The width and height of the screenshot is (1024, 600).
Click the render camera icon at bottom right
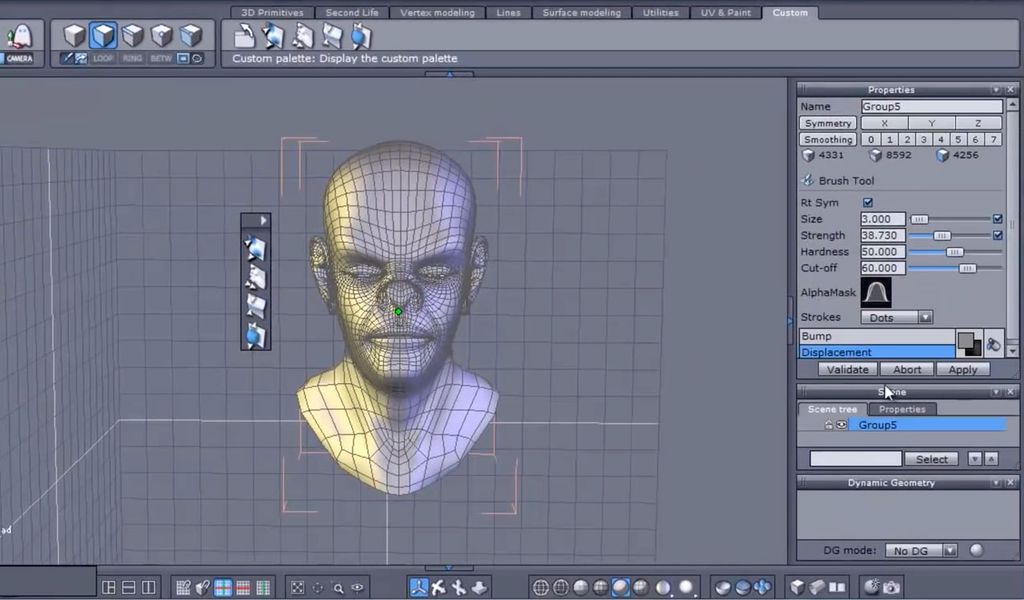click(893, 587)
